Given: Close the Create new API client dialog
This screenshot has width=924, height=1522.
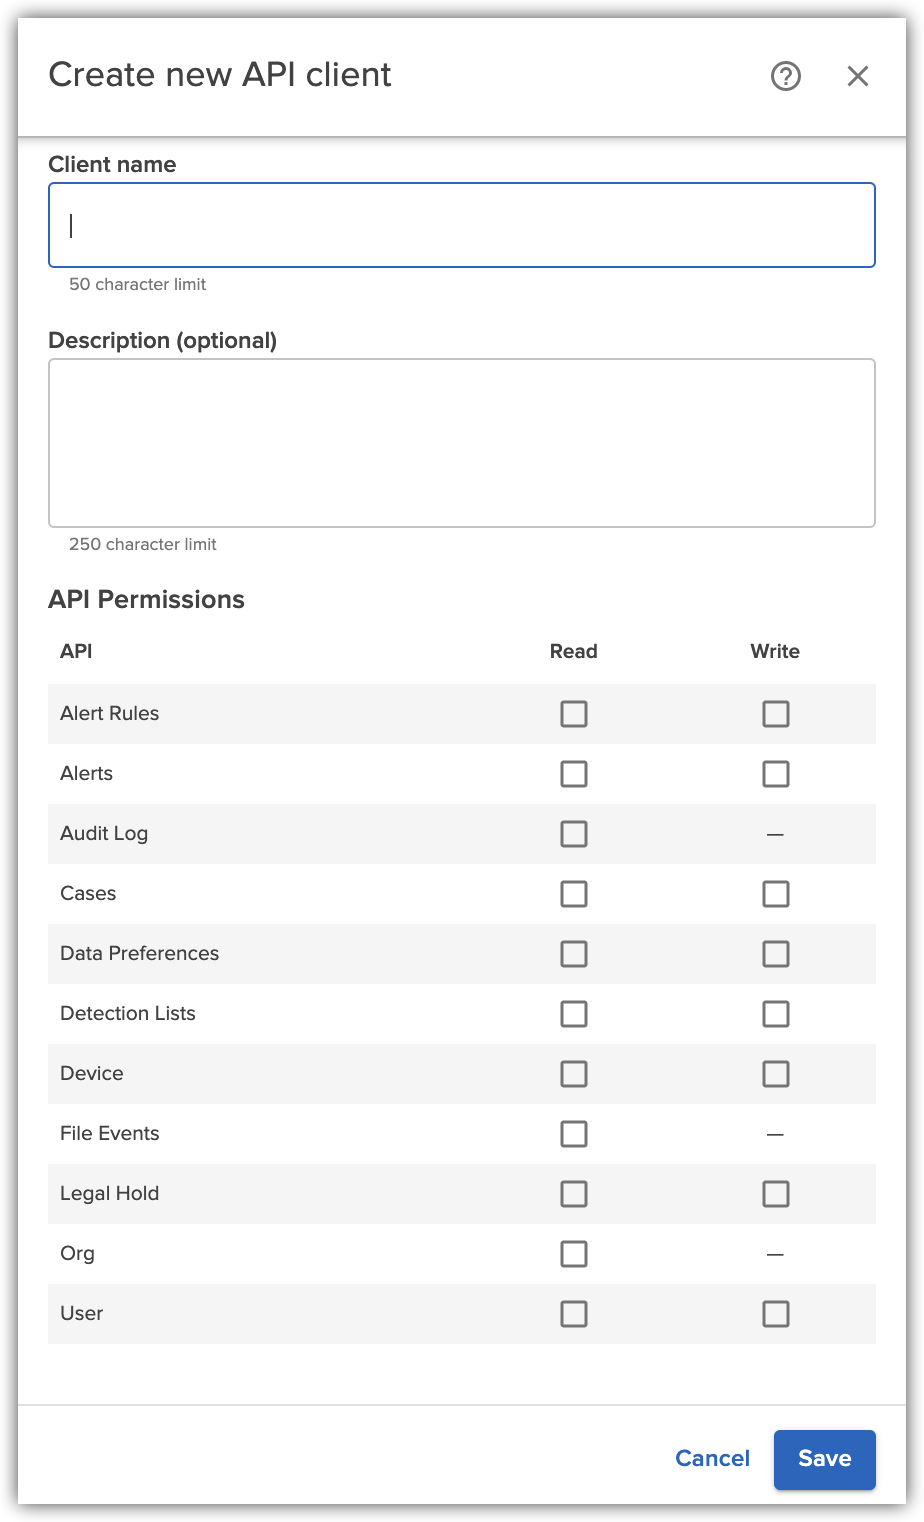Looking at the screenshot, I should tap(858, 76).
